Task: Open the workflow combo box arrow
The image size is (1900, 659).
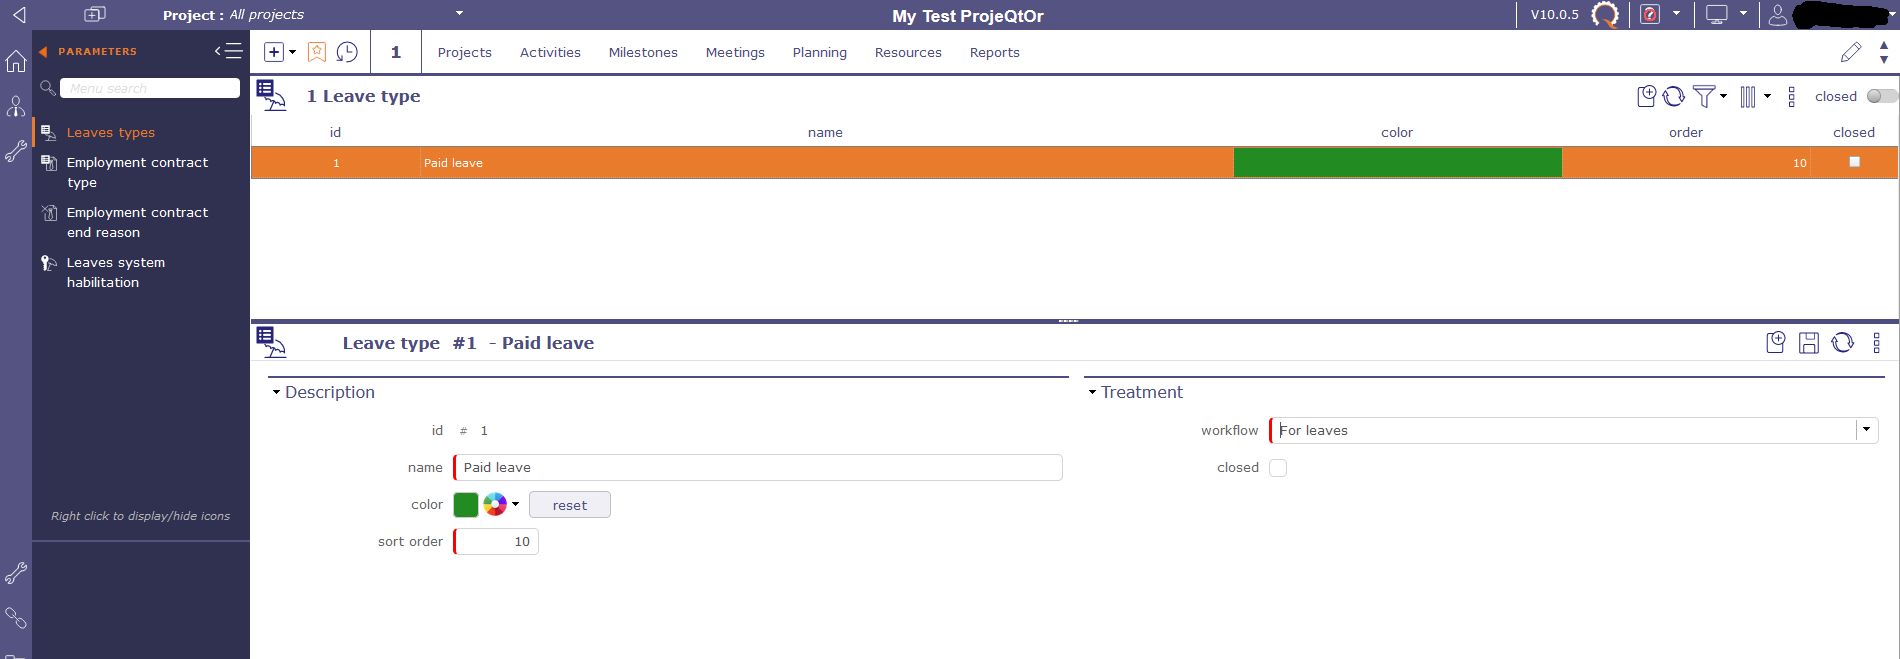Action: click(x=1866, y=429)
